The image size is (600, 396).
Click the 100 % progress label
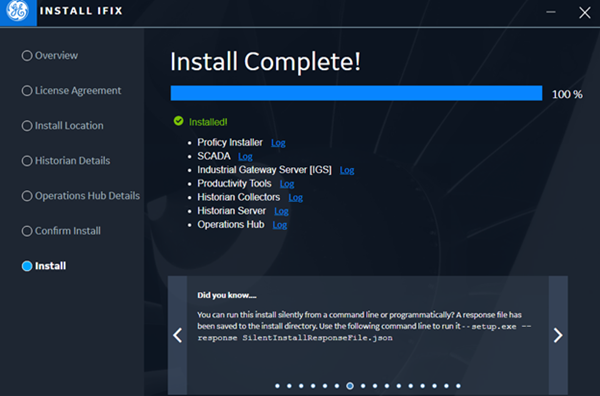[567, 95]
